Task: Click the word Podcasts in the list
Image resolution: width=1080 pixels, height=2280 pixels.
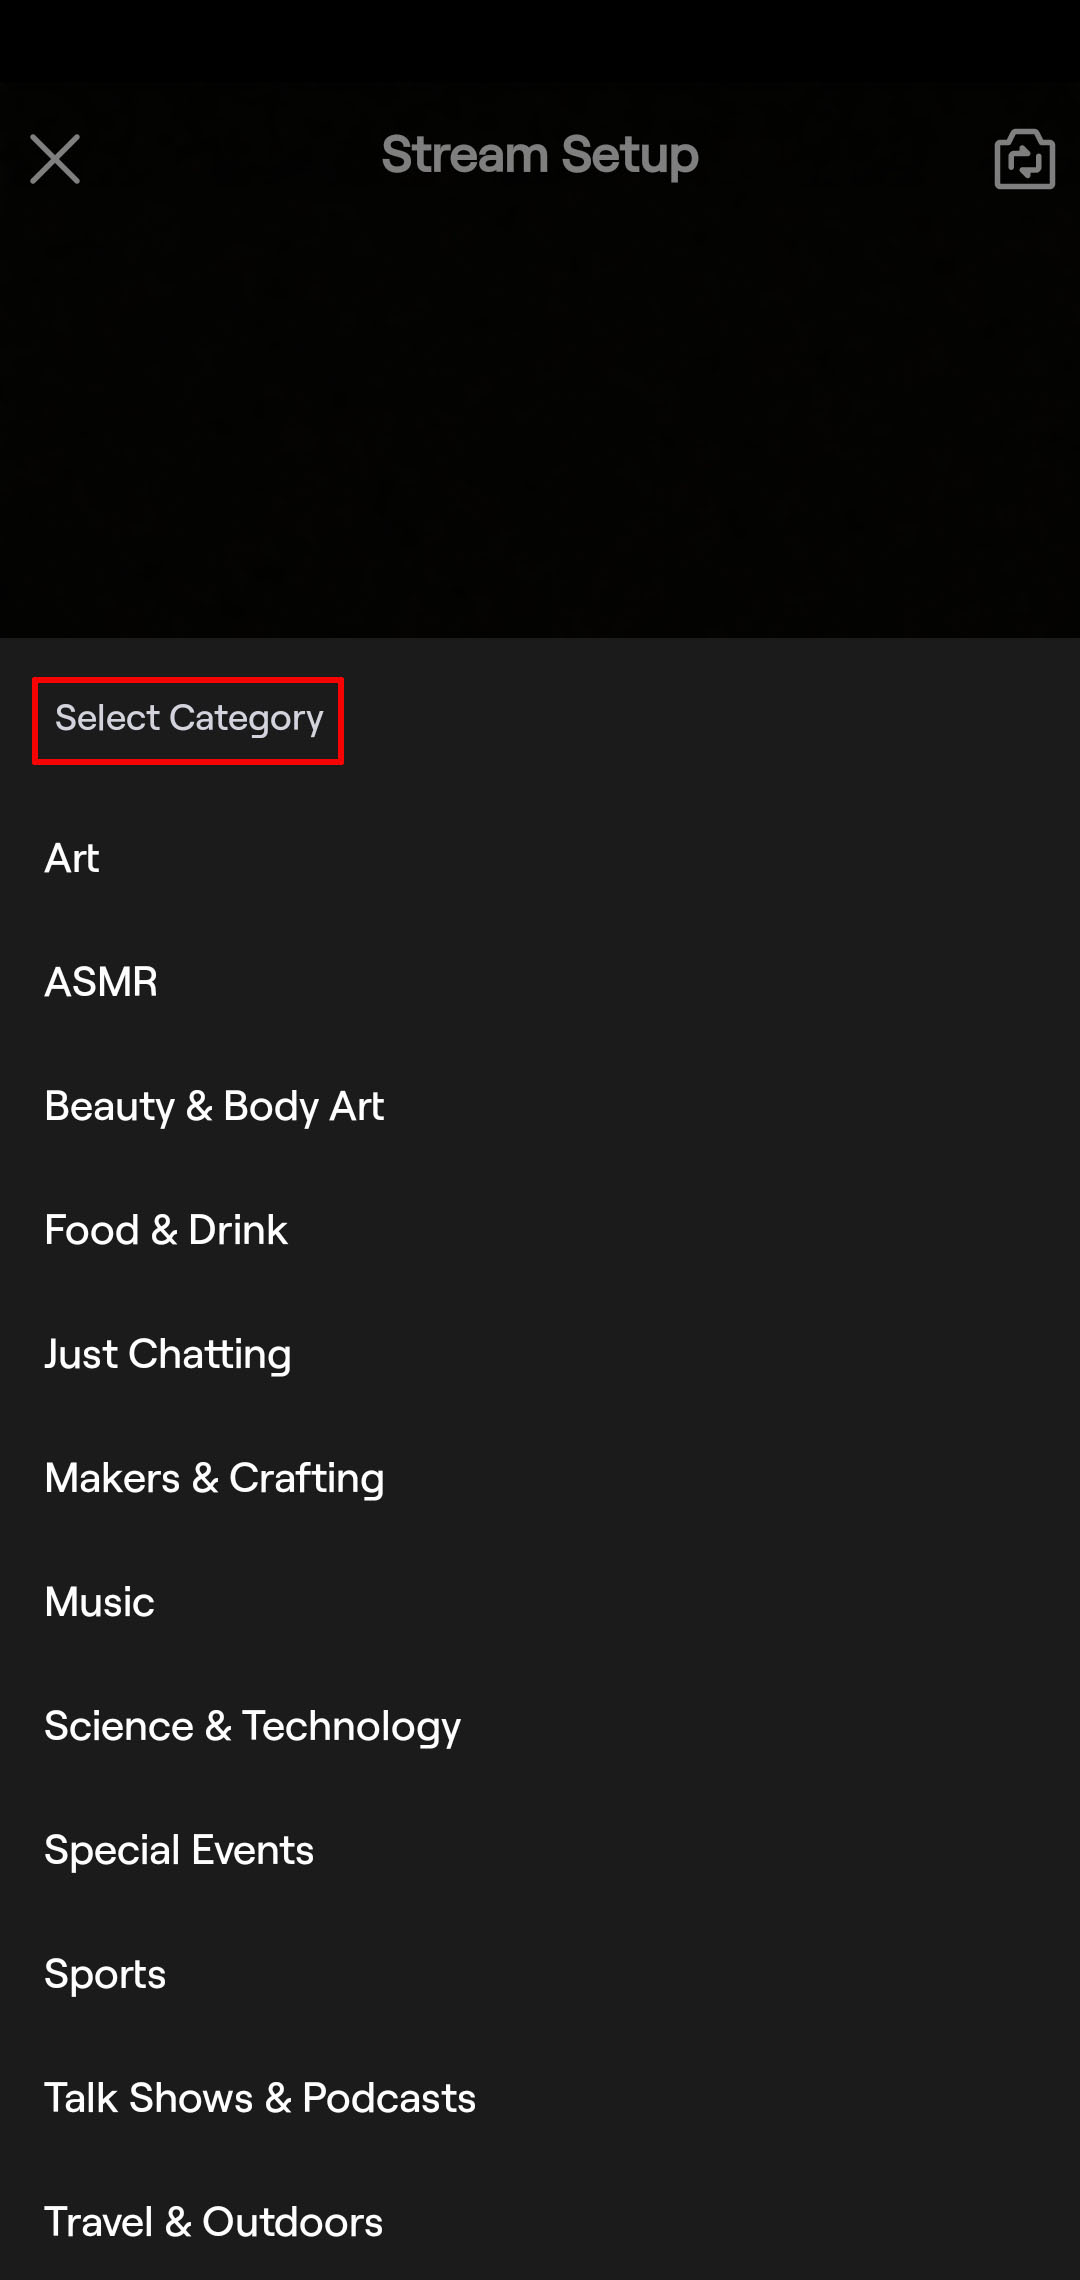Action: [389, 2098]
